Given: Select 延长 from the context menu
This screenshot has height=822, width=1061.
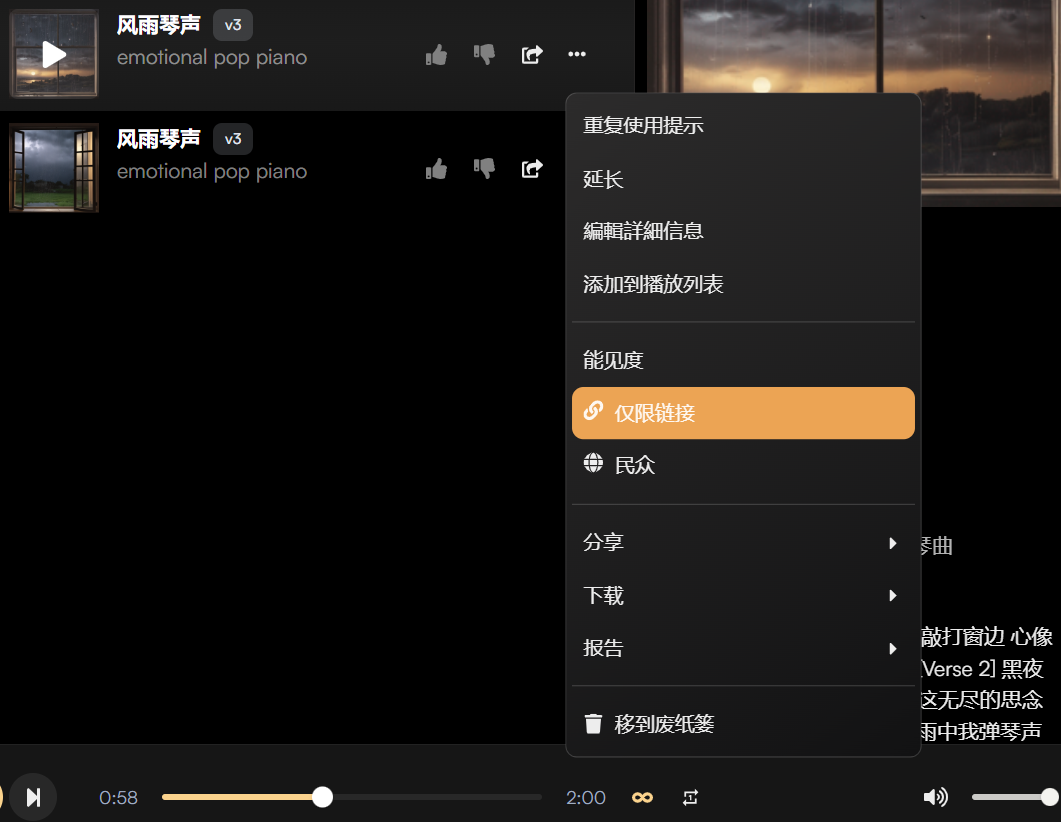Looking at the screenshot, I should point(742,179).
